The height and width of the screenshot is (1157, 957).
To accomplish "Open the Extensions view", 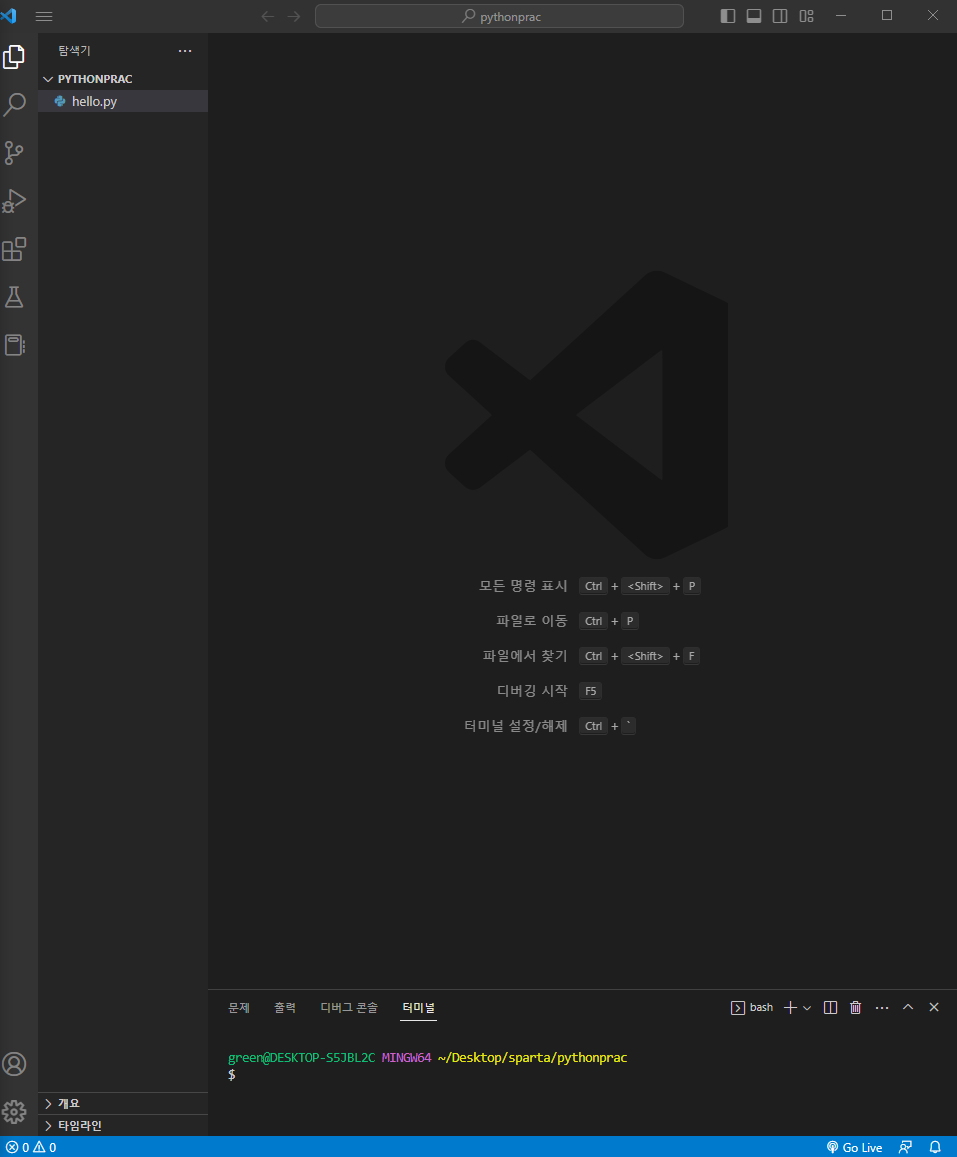I will click(x=14, y=249).
